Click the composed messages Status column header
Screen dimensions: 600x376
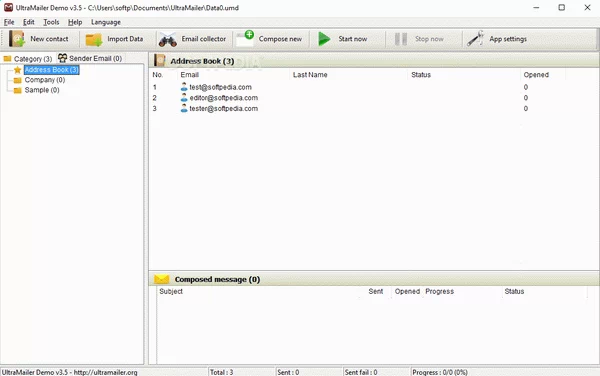[514, 291]
